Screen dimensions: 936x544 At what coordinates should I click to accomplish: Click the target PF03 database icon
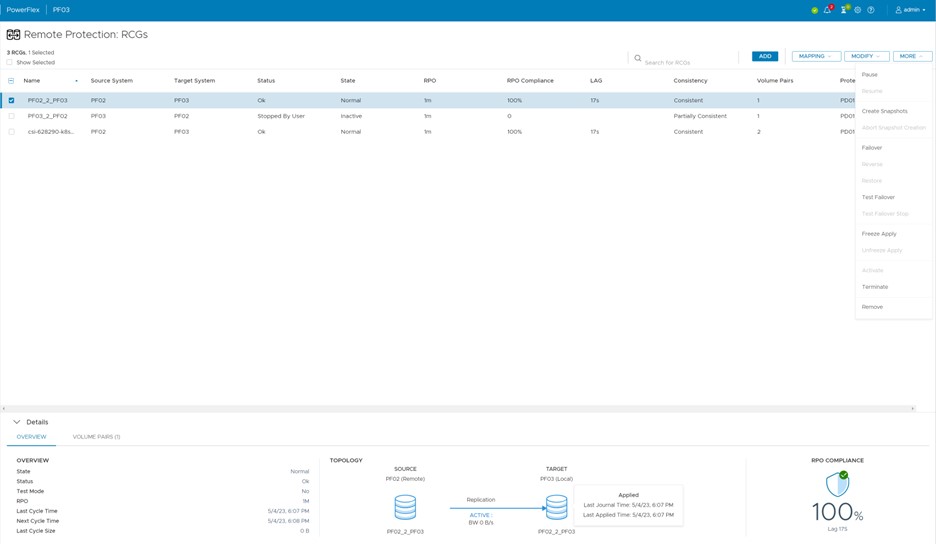pos(556,508)
